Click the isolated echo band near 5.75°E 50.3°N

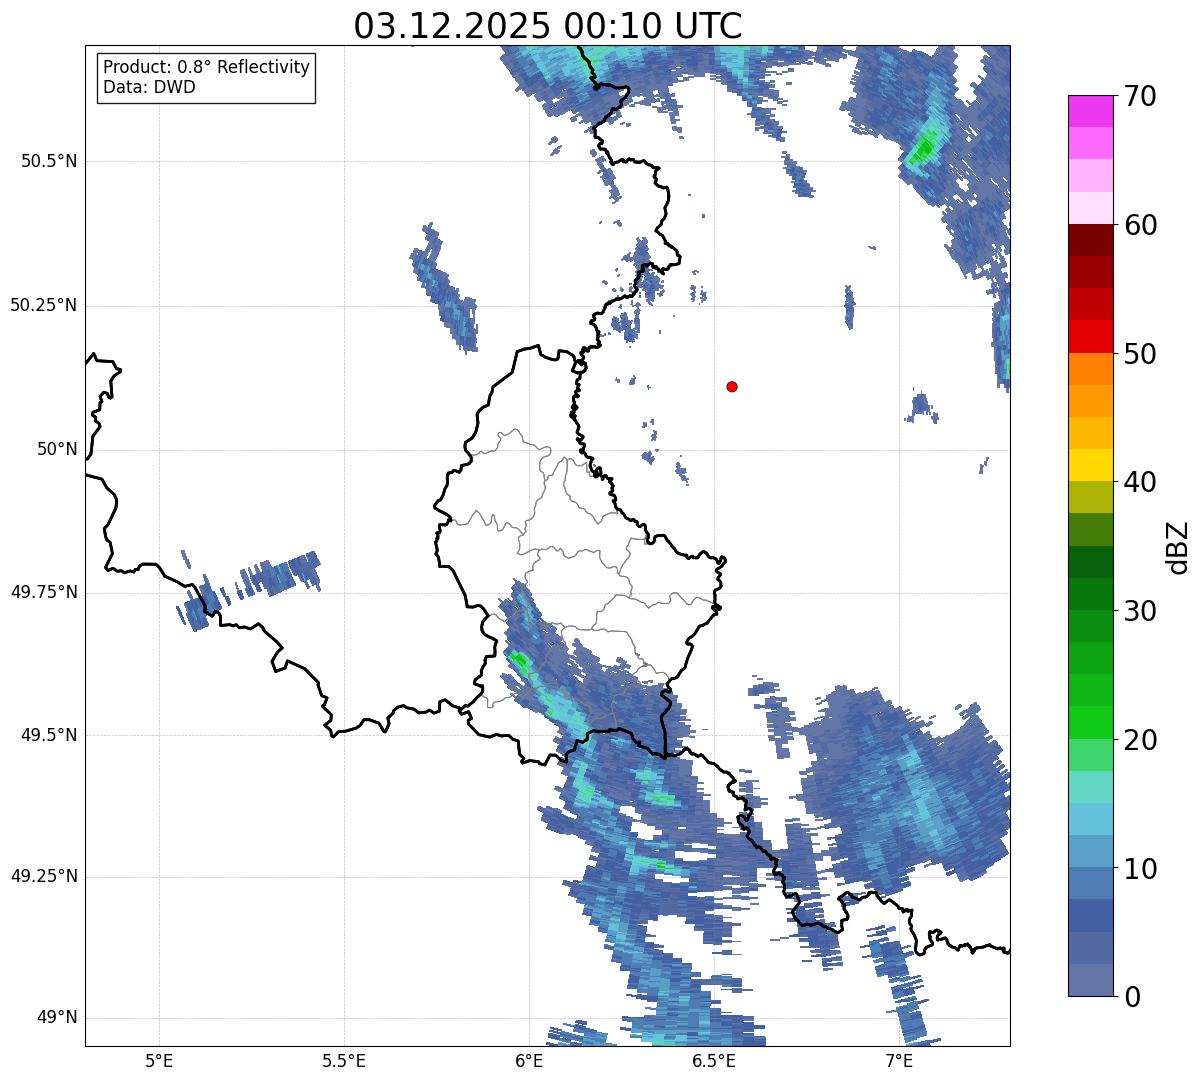coord(444,287)
